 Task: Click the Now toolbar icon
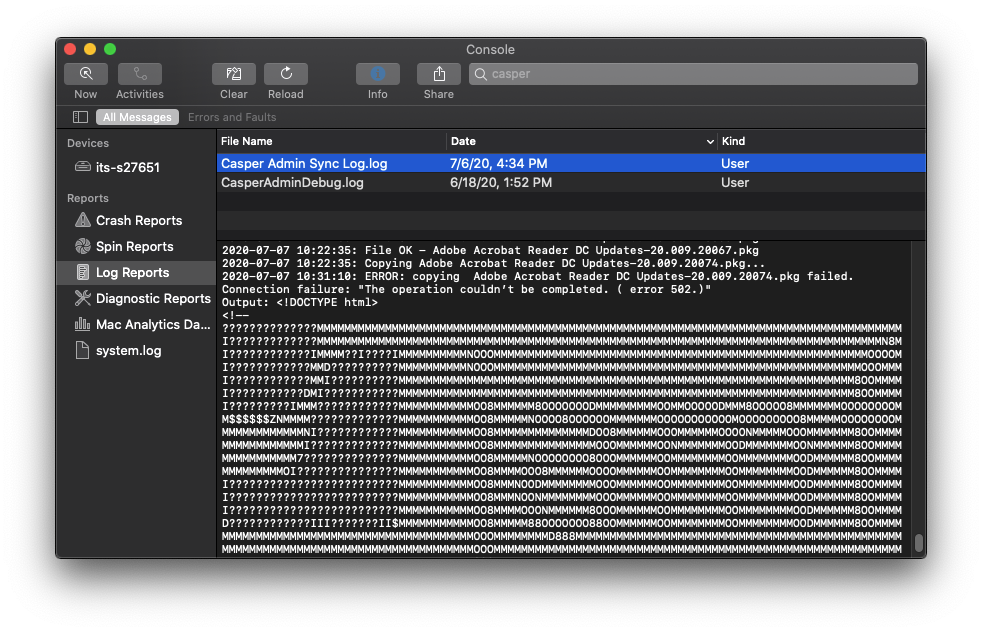coord(86,74)
